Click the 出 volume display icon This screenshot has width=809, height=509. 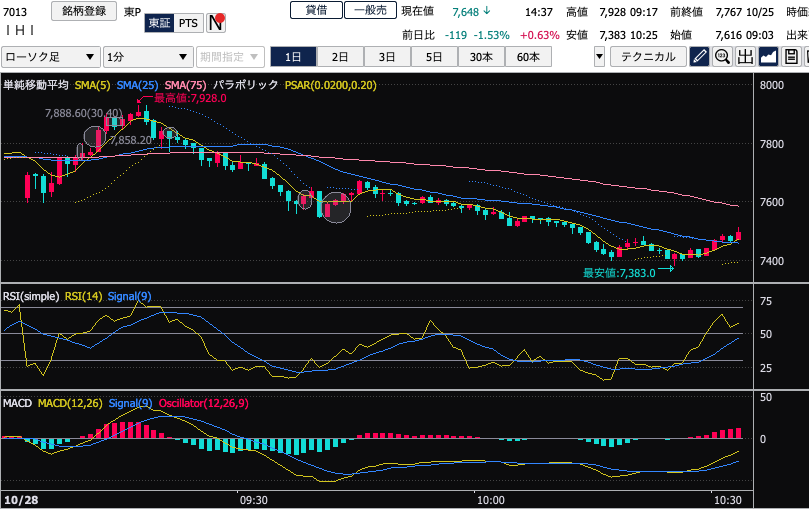pyautogui.click(x=745, y=57)
